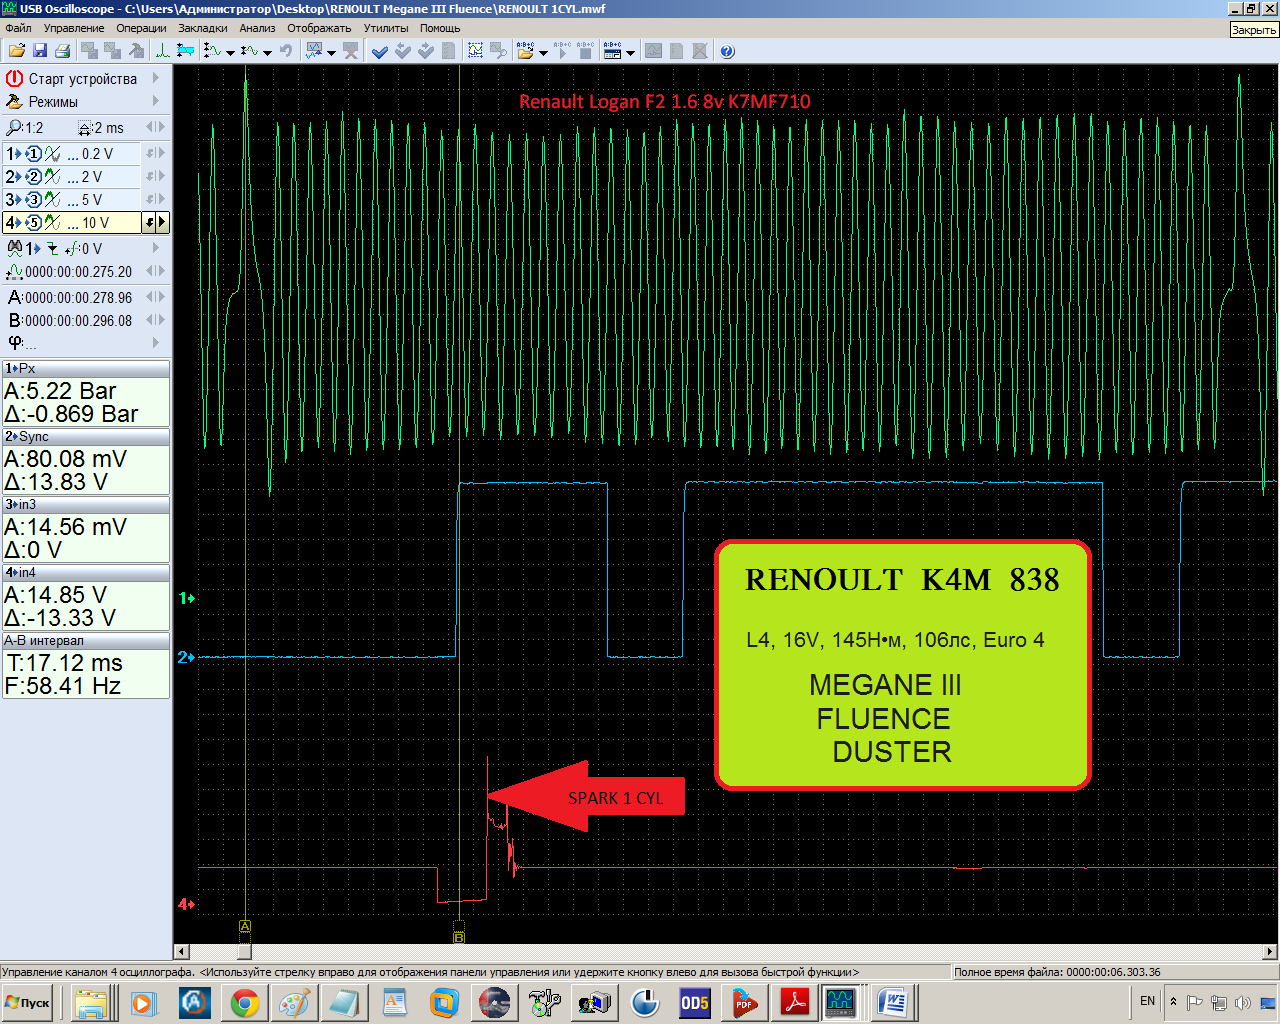Image resolution: width=1280 pixels, height=1024 pixels.
Task: Click the single-peak waveform marker toolbar icon
Action: click(162, 50)
